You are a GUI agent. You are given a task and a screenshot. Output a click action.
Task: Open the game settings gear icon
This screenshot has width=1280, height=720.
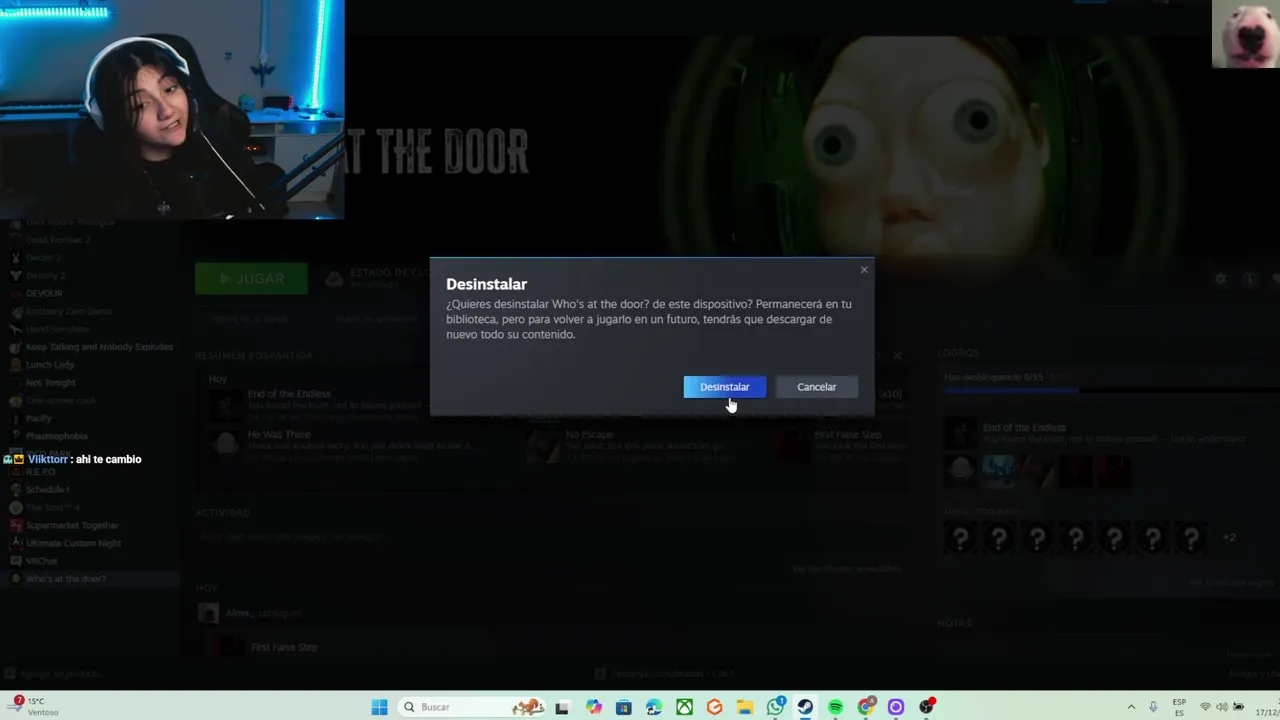(1220, 279)
